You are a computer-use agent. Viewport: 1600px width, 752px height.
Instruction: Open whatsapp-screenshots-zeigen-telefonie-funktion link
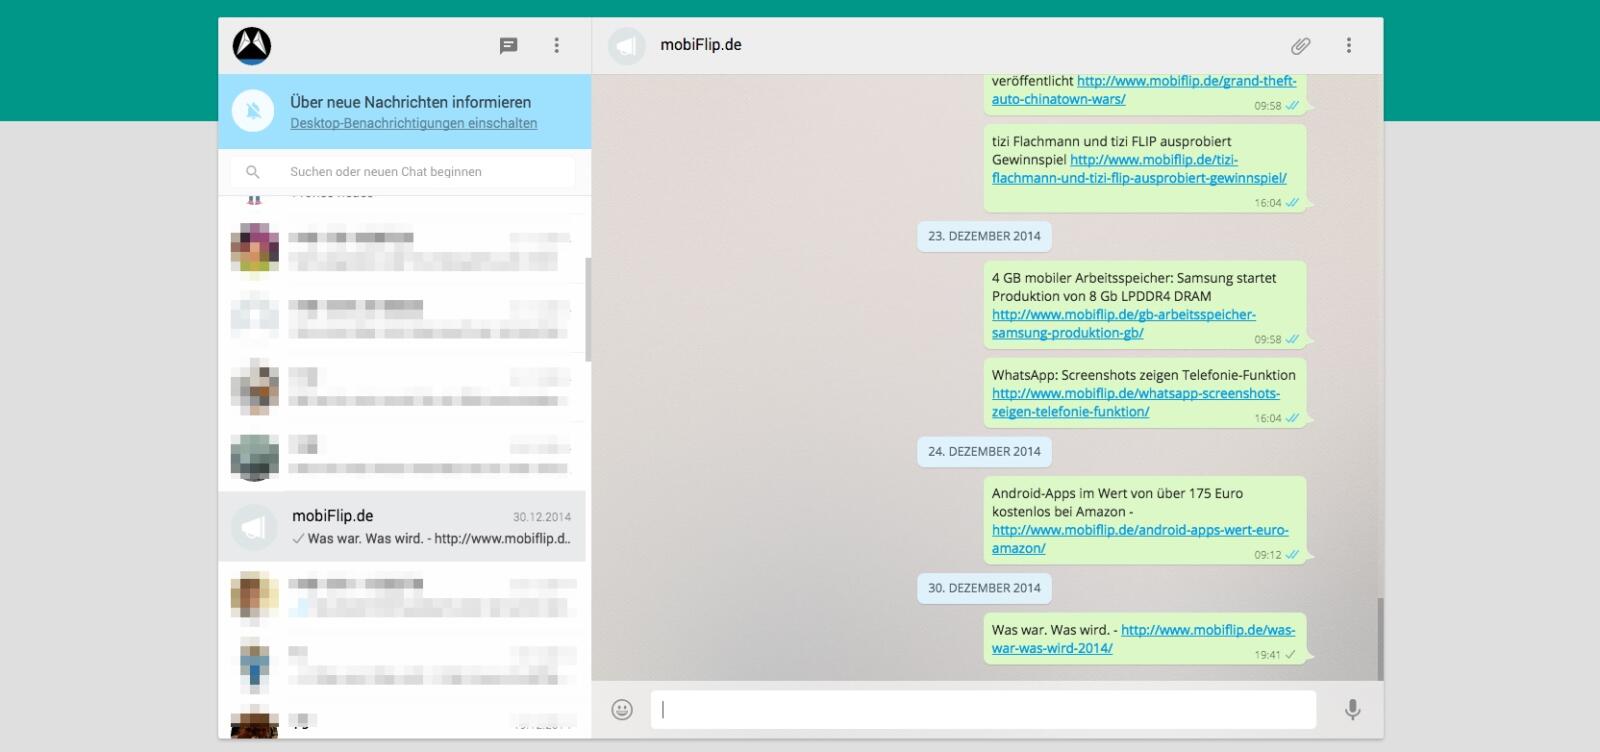click(x=1135, y=402)
